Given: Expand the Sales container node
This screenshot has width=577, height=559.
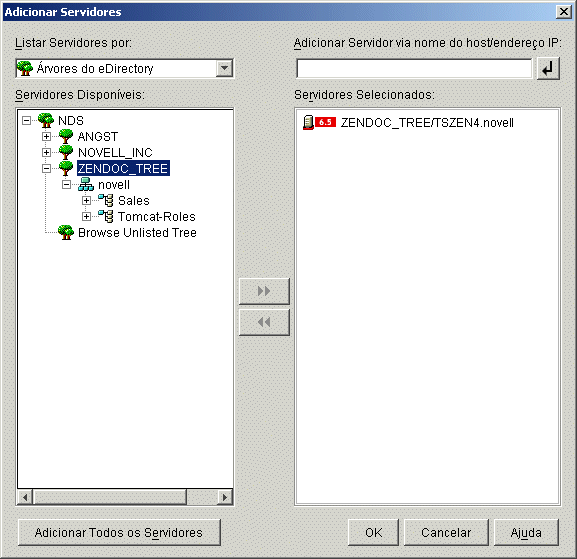Looking at the screenshot, I should [x=86, y=201].
